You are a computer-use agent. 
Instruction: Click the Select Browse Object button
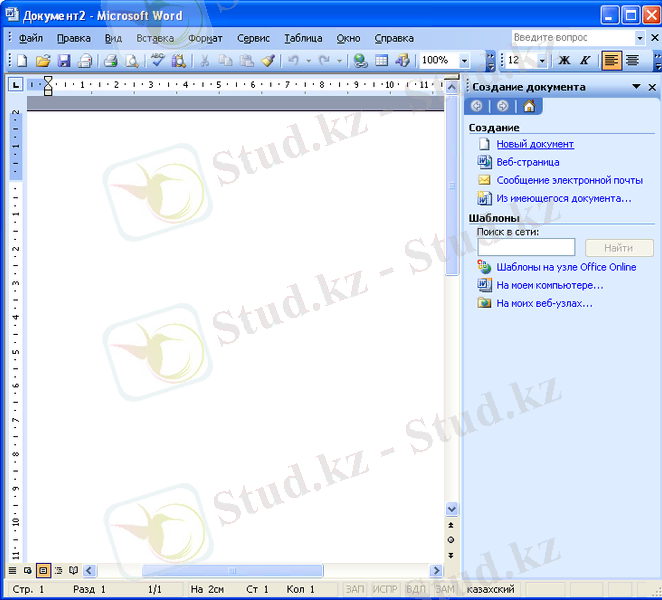pos(451,540)
